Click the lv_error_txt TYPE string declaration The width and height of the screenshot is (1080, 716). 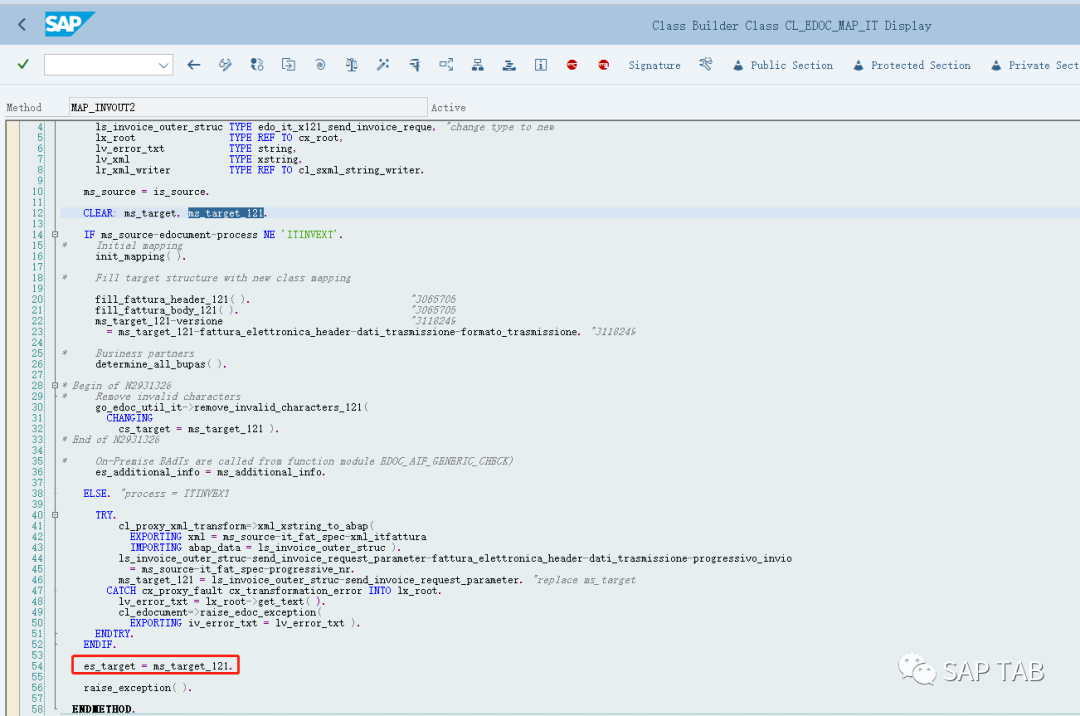click(x=196, y=148)
